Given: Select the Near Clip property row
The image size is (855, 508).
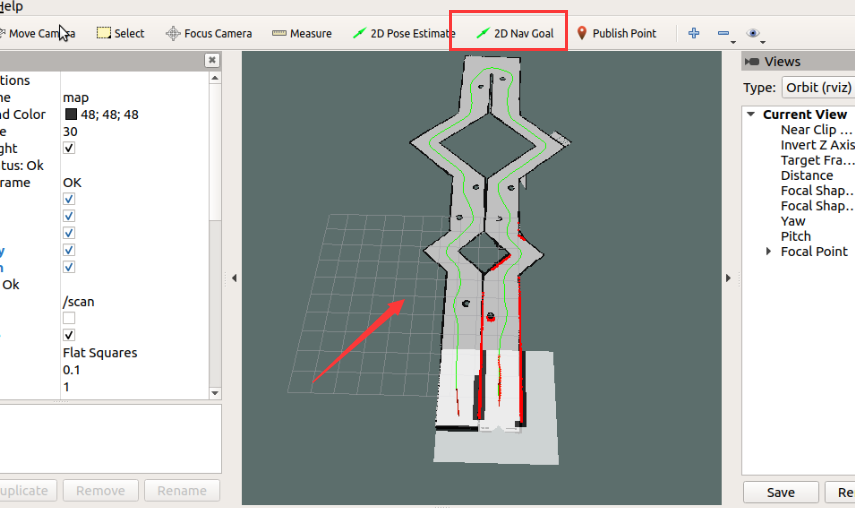Looking at the screenshot, I should click(816, 130).
